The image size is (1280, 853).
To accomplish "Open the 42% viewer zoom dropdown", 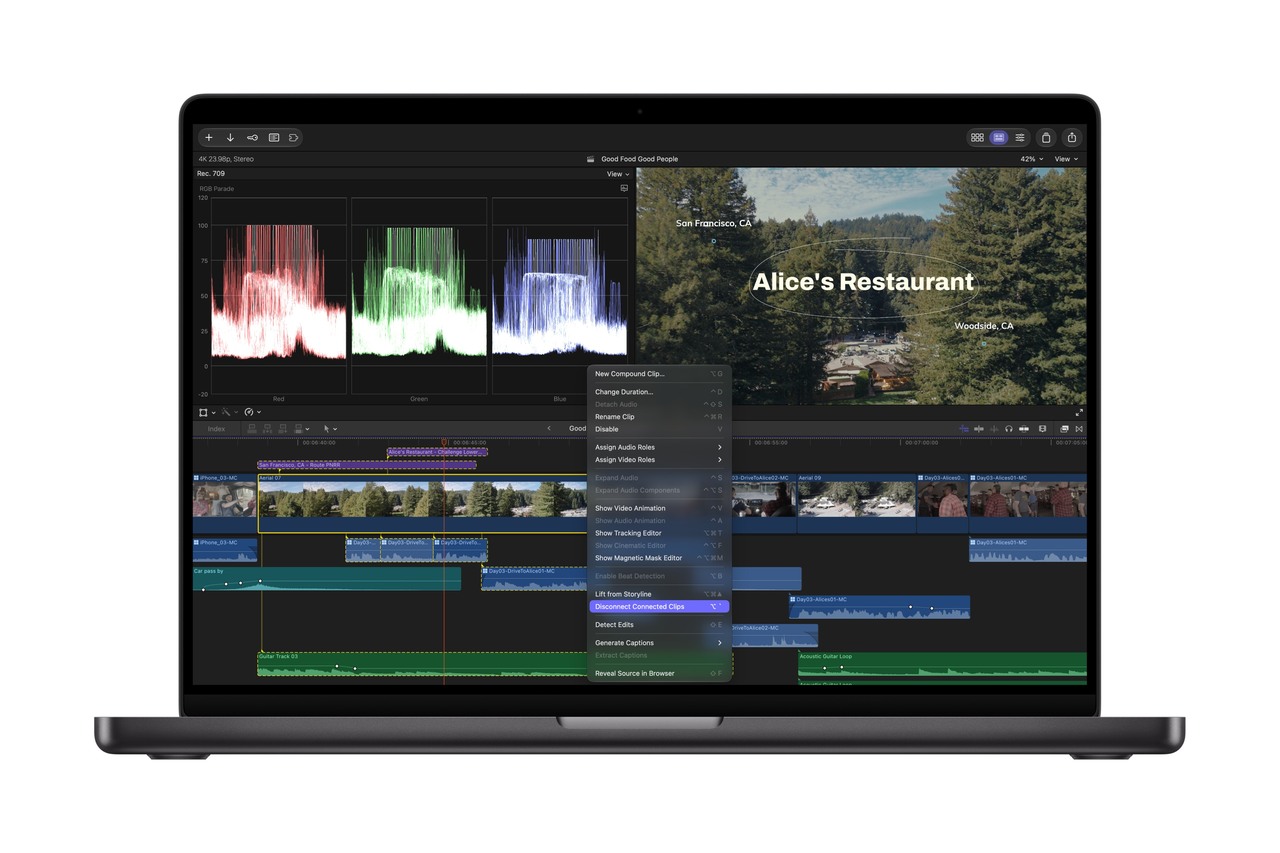I will (1031, 159).
